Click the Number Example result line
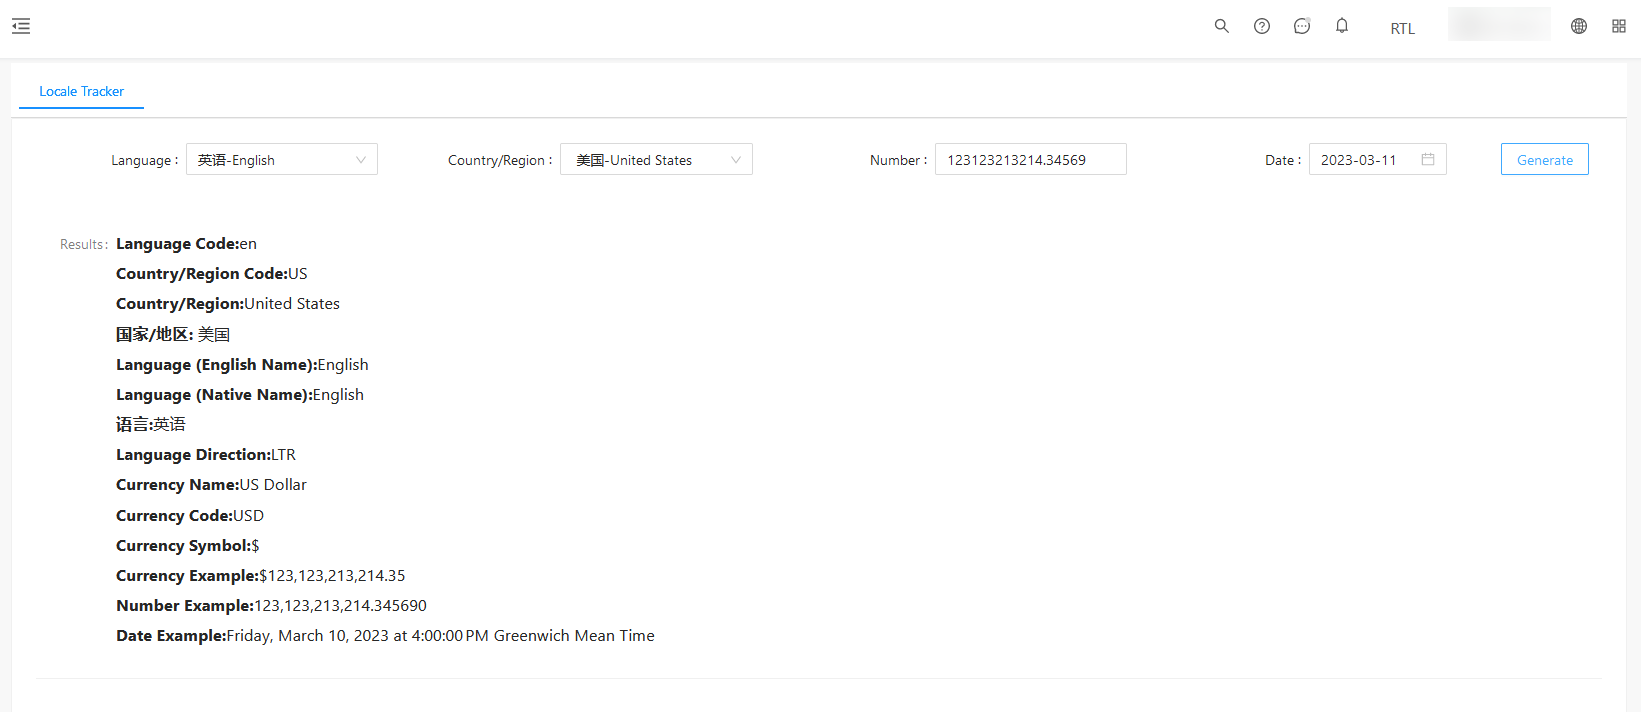 point(271,606)
